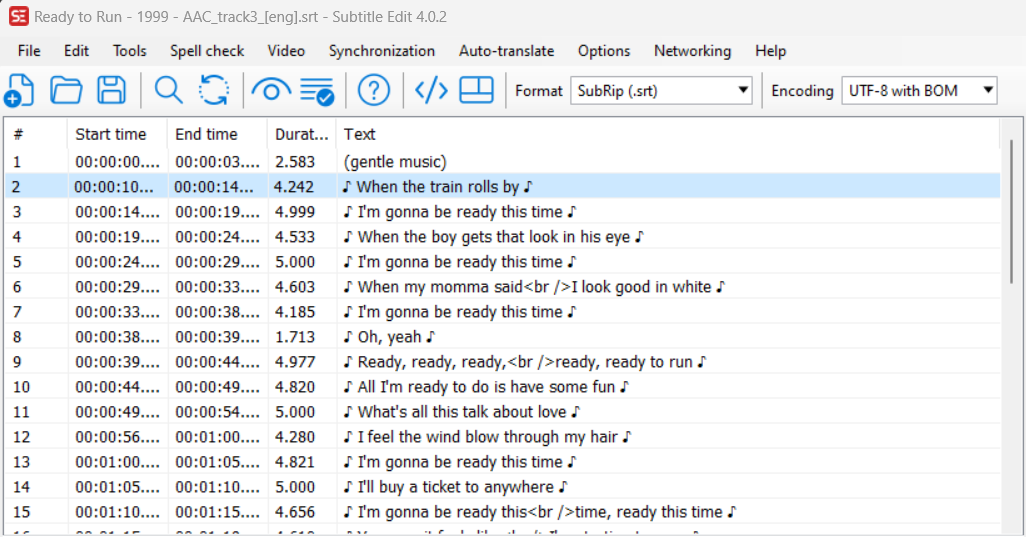
Task: Open the Format dropdown showing SubRip (.srt)
Action: (662, 91)
